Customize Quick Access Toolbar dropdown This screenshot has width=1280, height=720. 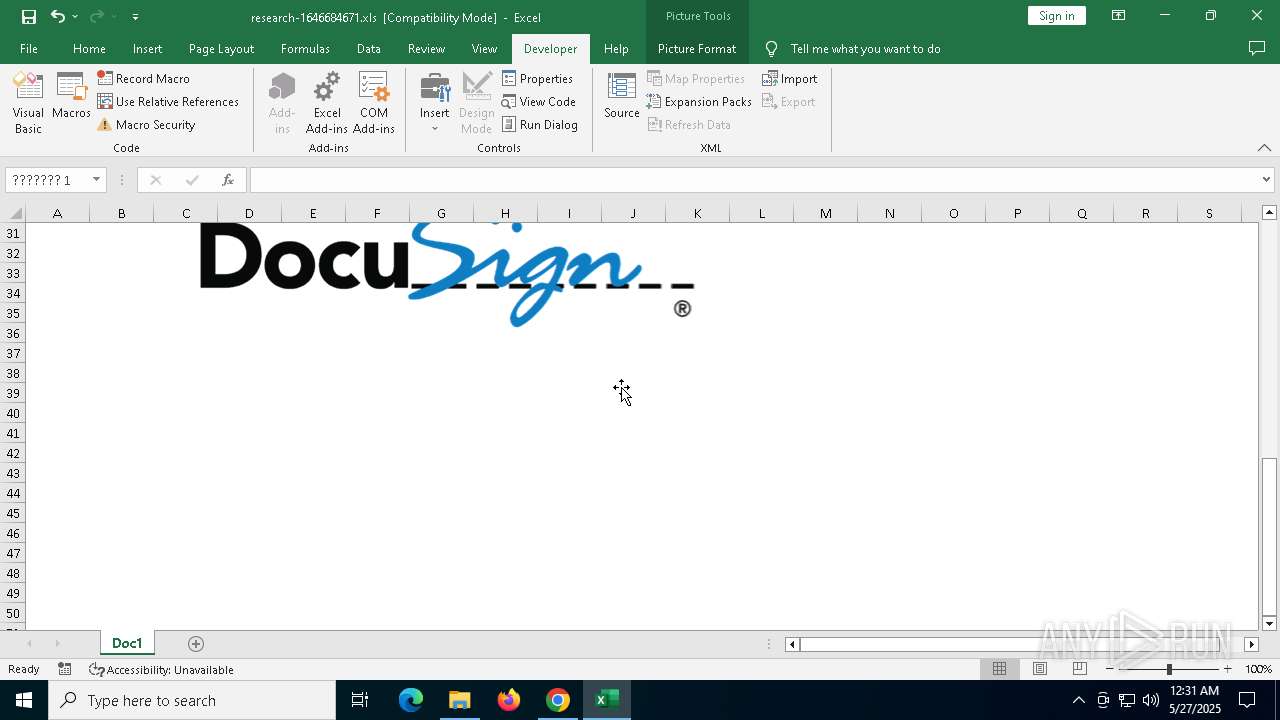pos(135,16)
